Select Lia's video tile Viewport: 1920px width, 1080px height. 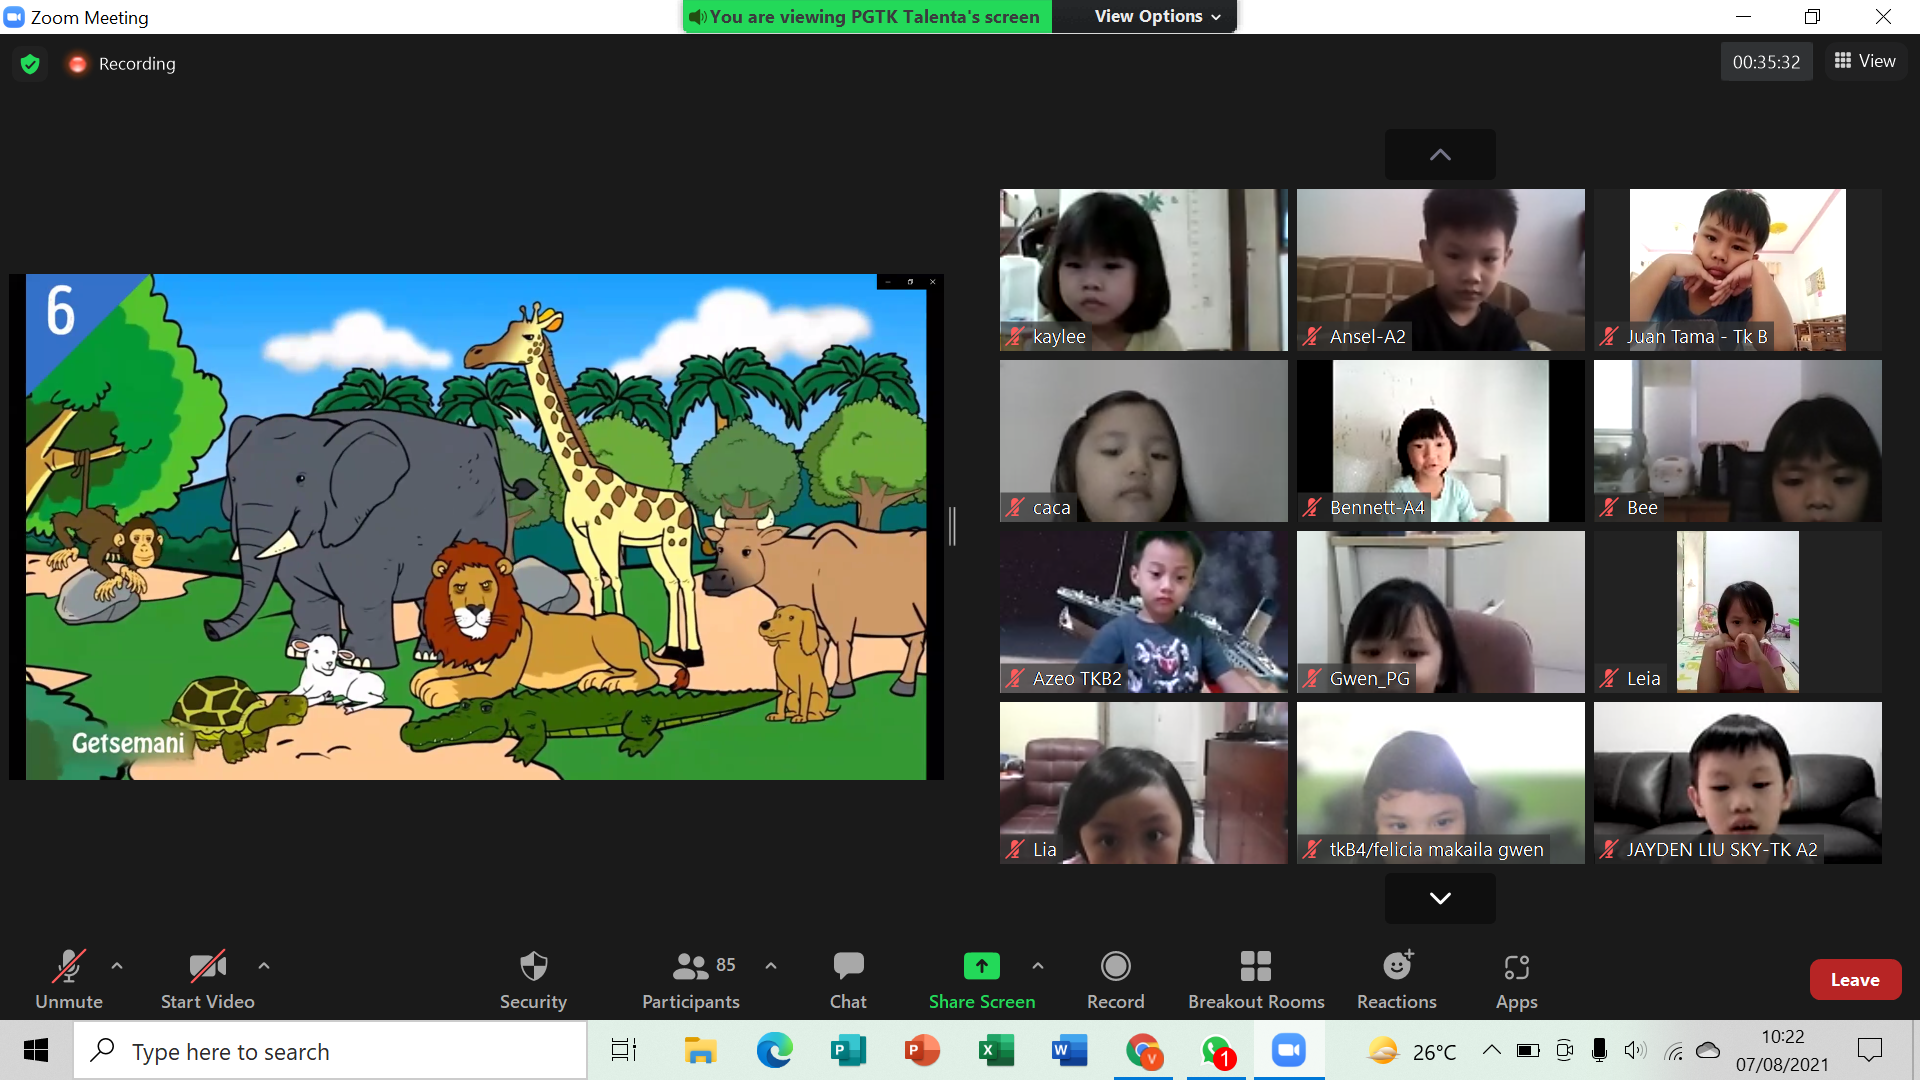coord(1144,783)
